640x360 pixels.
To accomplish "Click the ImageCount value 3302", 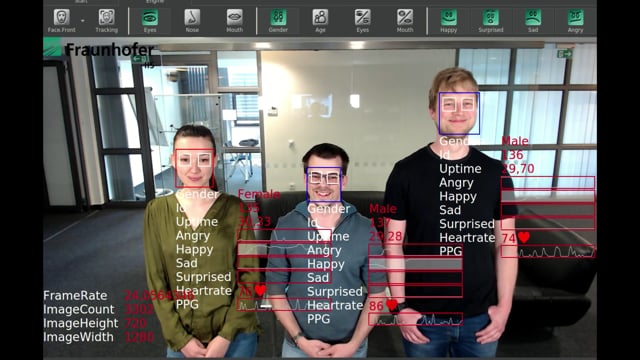I will click(x=139, y=309).
